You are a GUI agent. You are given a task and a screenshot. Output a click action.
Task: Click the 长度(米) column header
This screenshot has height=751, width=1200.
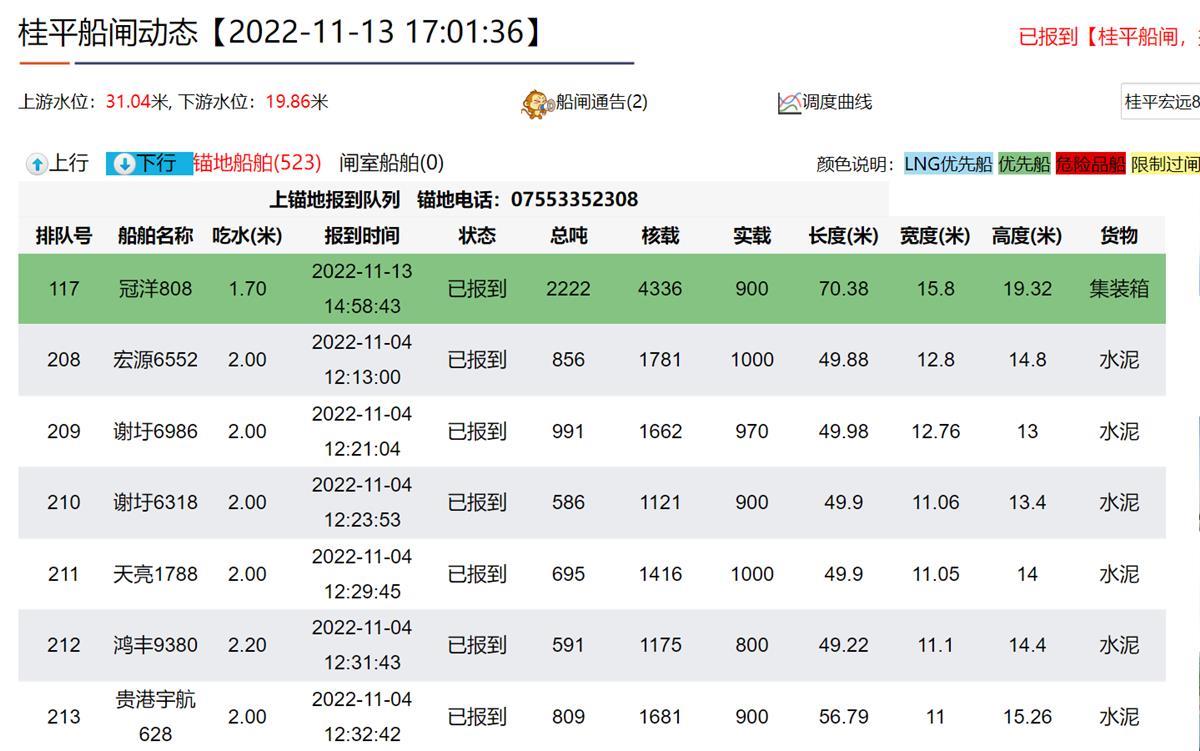pyautogui.click(x=843, y=236)
